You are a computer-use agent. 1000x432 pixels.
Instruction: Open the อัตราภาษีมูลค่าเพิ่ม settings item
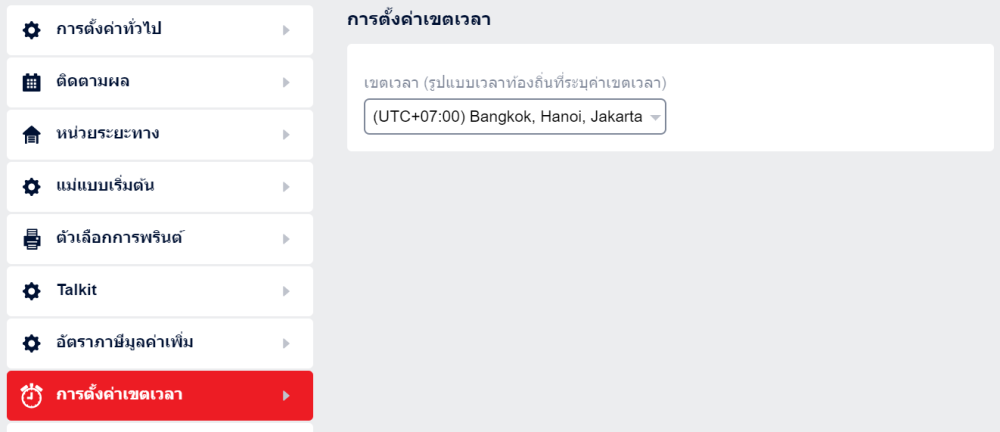125,343
